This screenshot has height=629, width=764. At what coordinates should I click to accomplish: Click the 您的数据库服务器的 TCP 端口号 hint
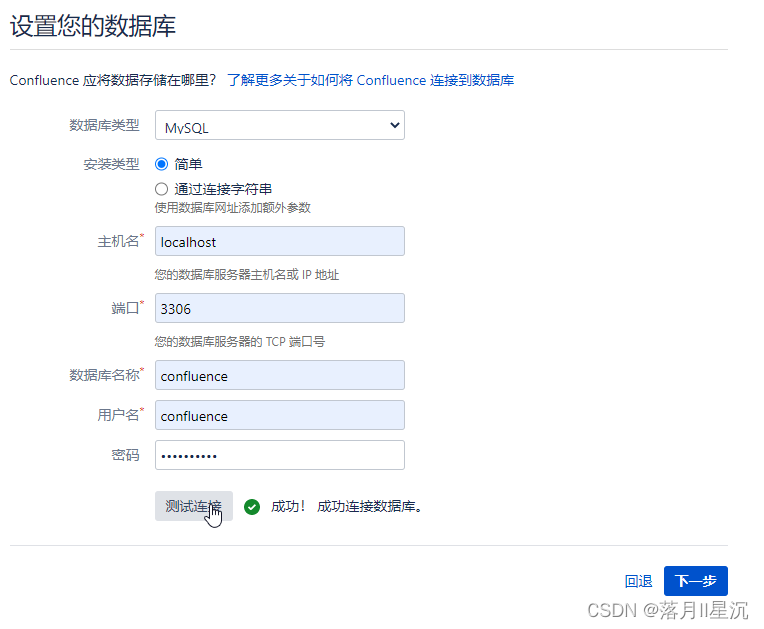[240, 342]
